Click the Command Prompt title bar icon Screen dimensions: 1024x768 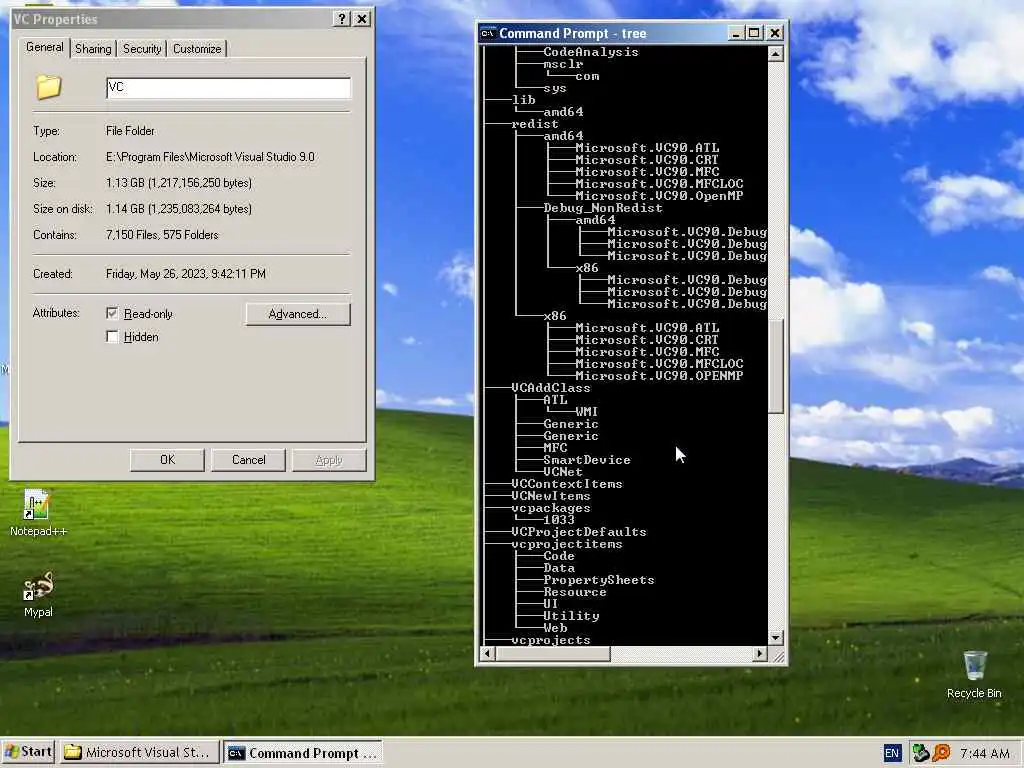488,33
